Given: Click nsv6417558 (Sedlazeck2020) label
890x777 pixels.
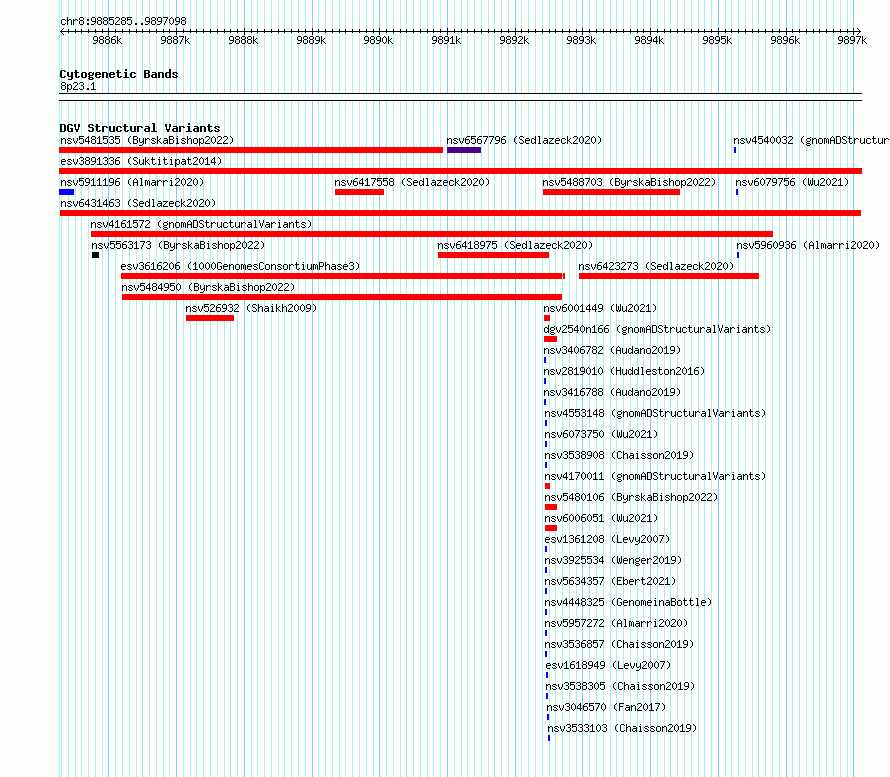Looking at the screenshot, I should click(412, 182).
